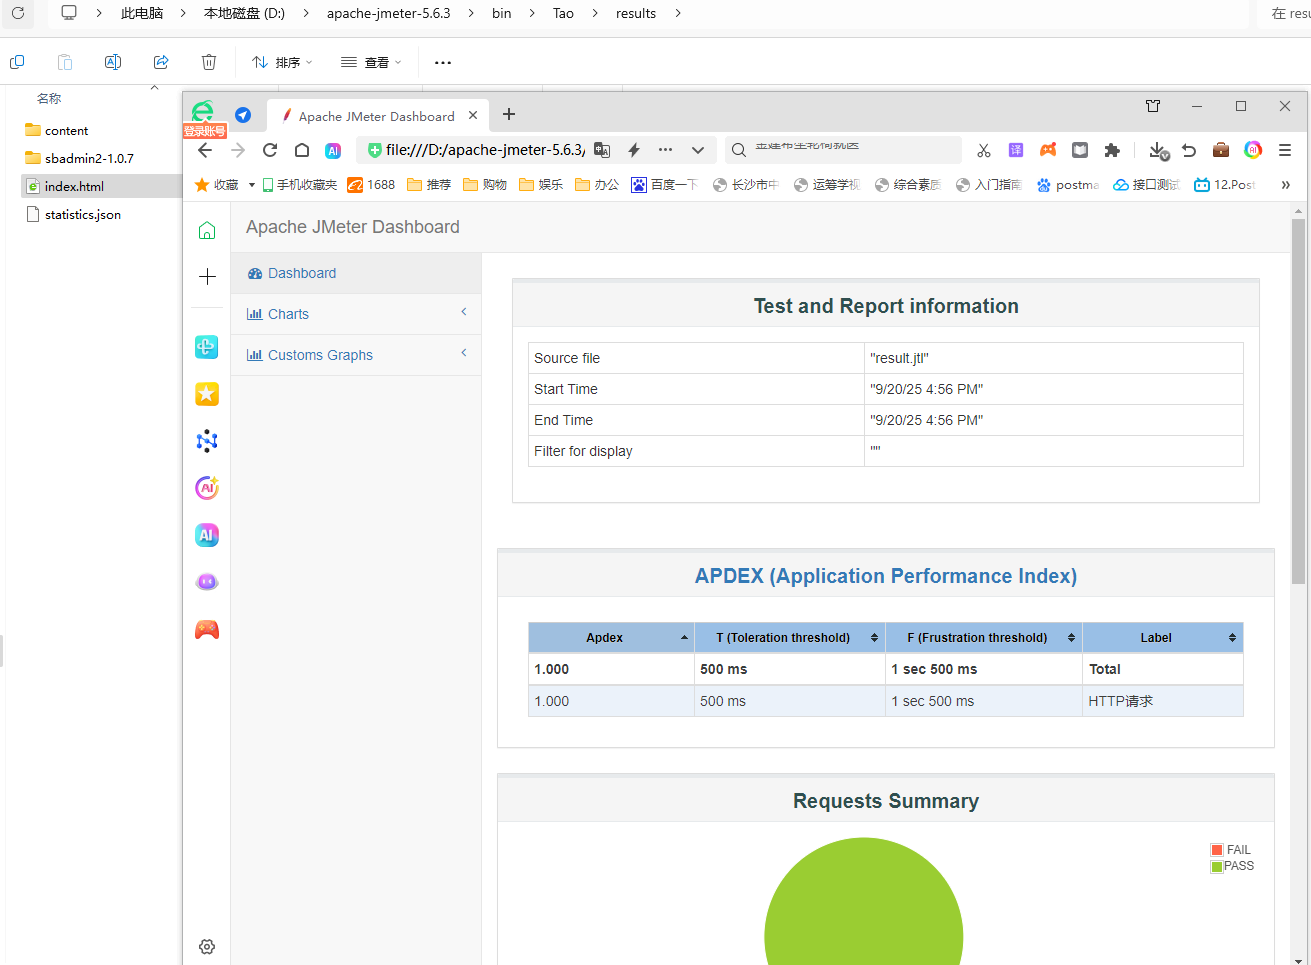Open the browser downloads icon
This screenshot has width=1311, height=965.
(x=1158, y=150)
